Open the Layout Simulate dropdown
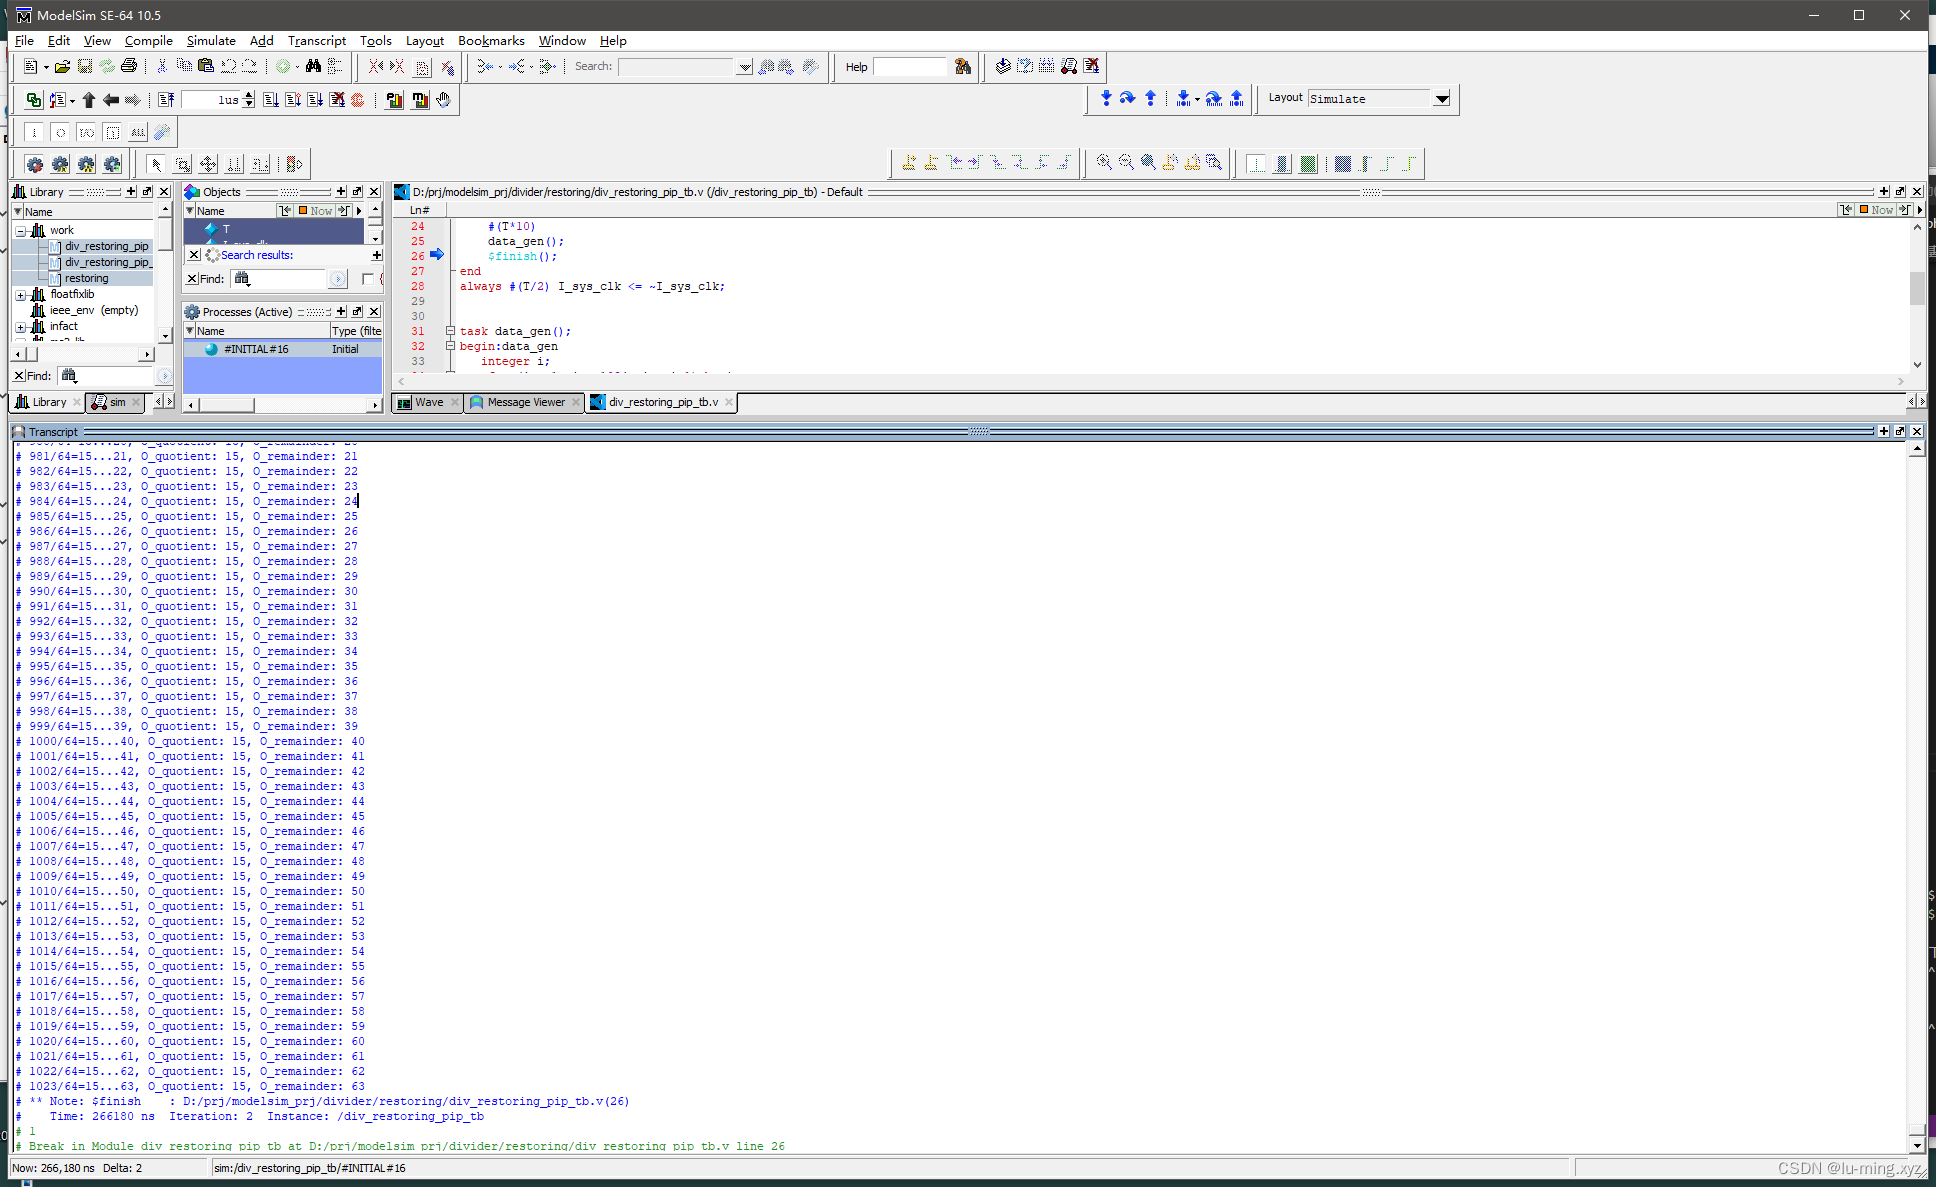The image size is (1936, 1187). 1441,99
